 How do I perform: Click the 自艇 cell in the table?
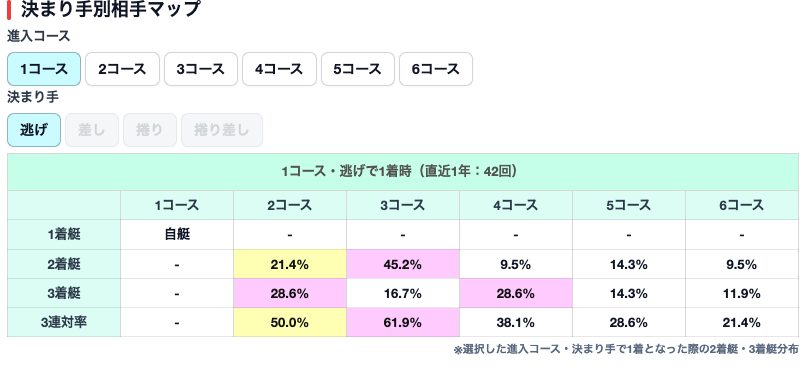[x=177, y=235]
